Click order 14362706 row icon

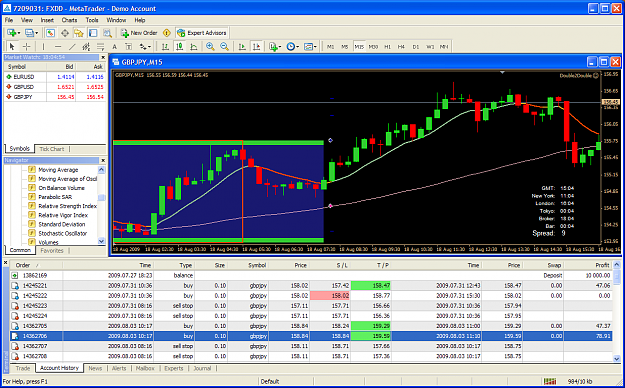15,336
